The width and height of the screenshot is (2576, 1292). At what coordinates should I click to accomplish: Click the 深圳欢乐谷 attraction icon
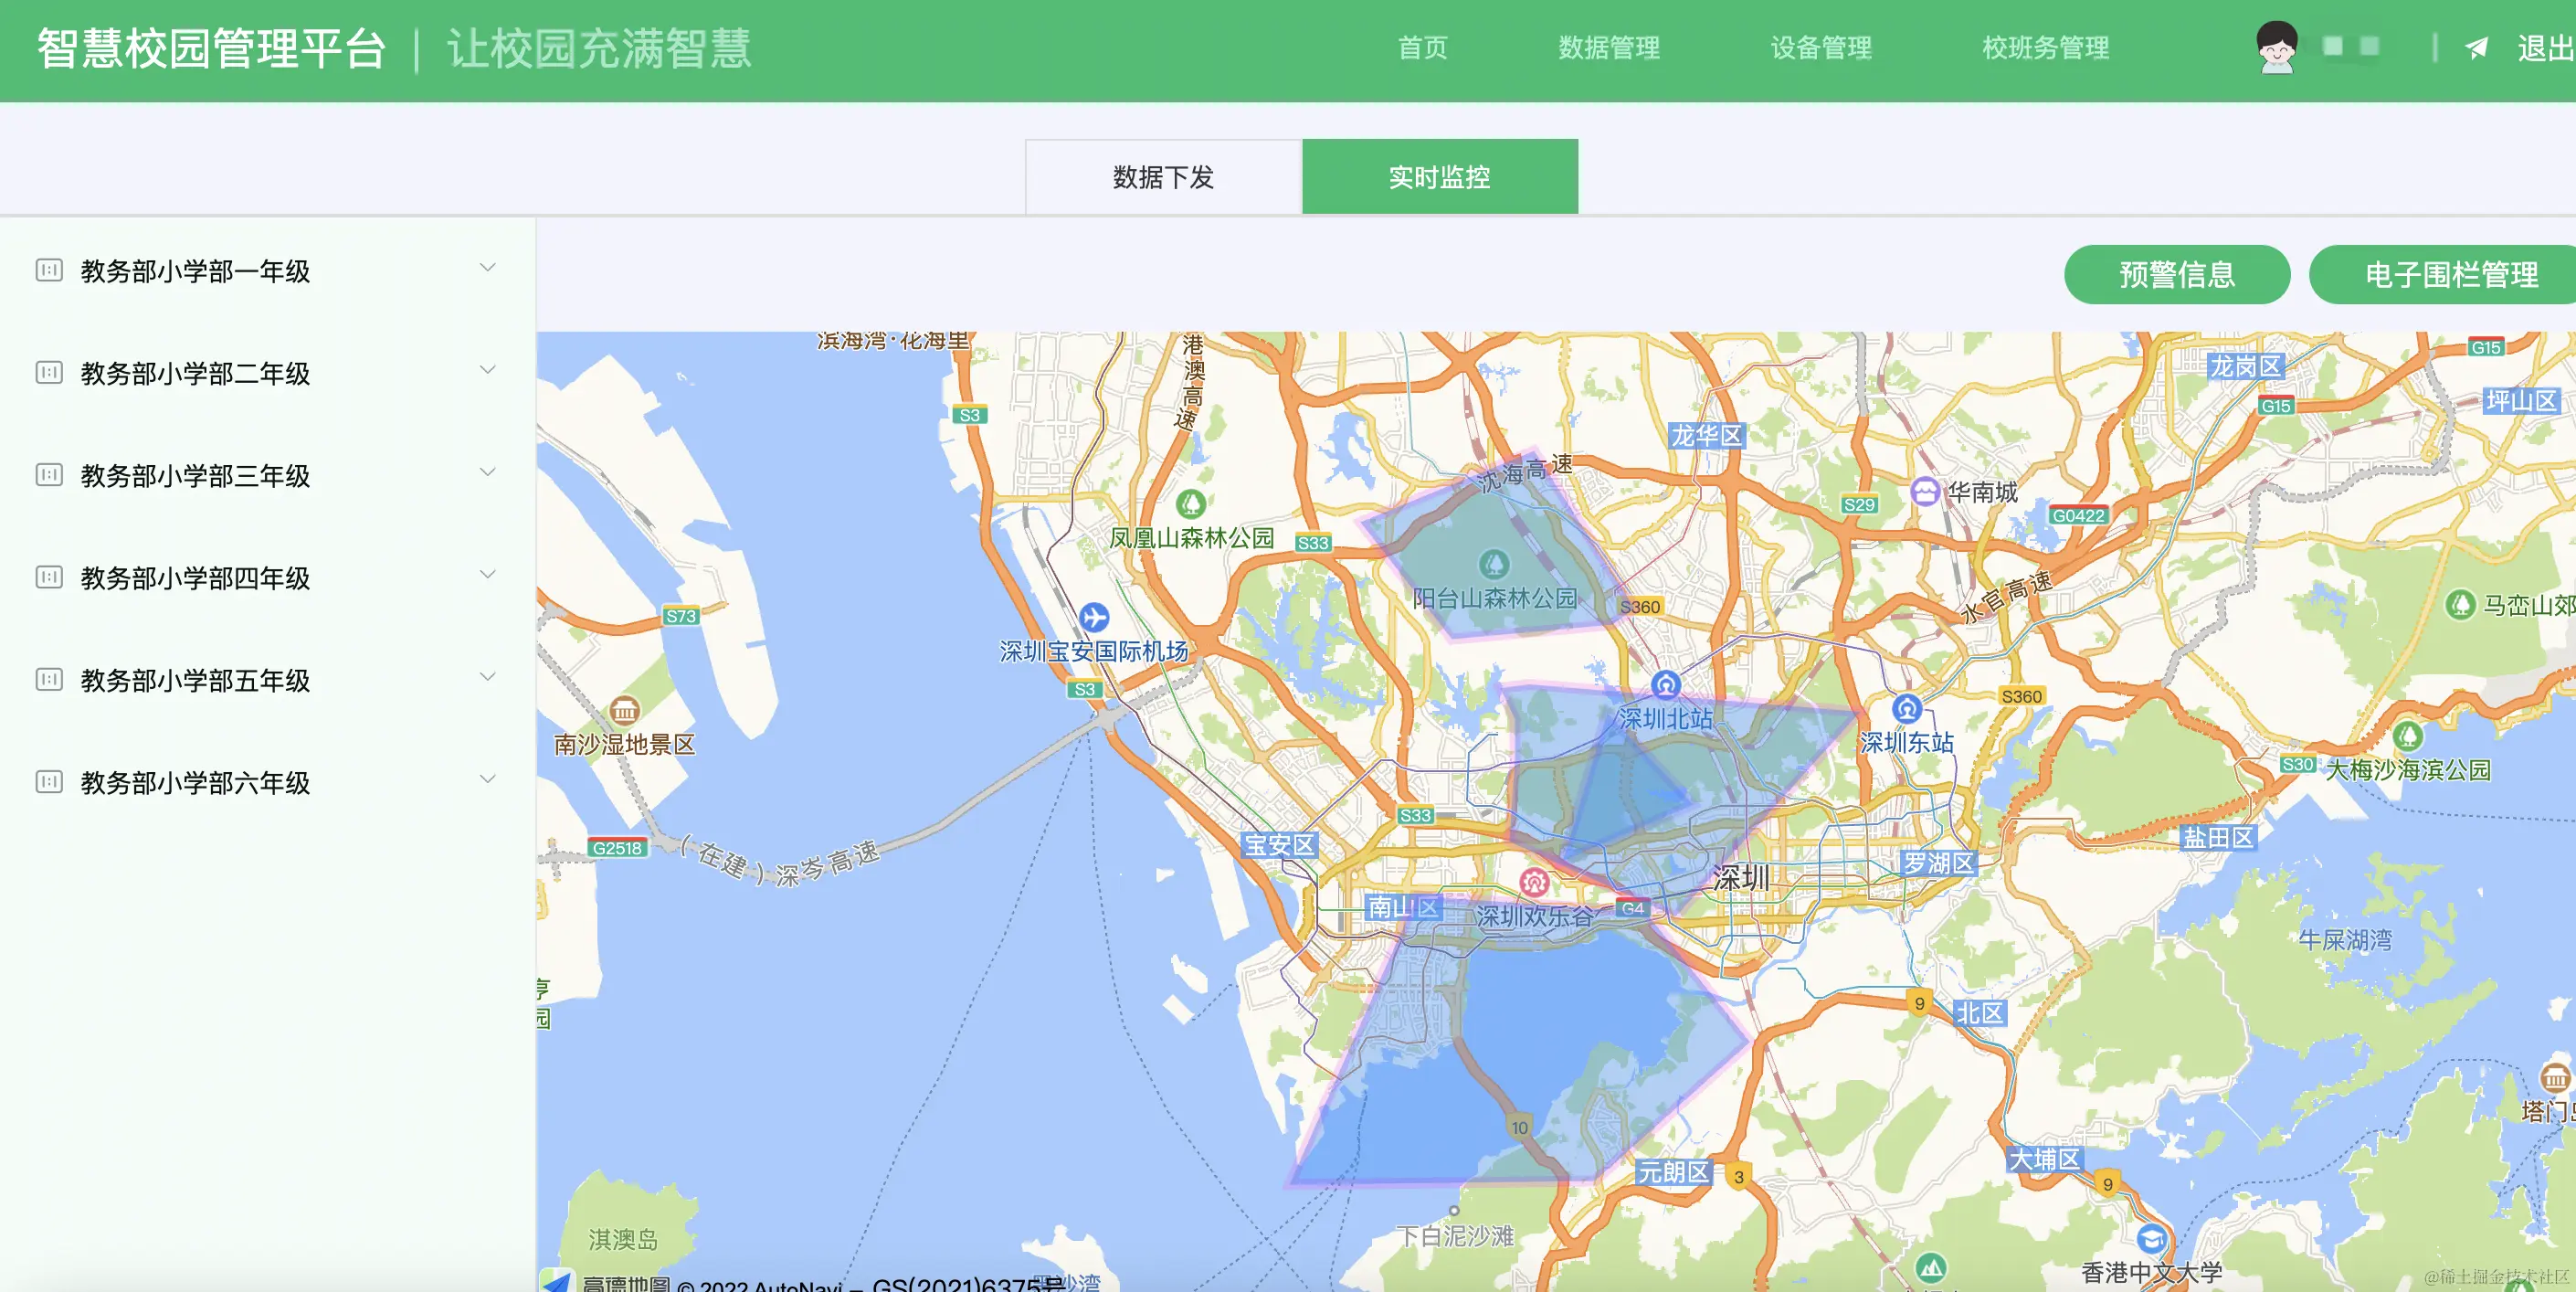1534,882
